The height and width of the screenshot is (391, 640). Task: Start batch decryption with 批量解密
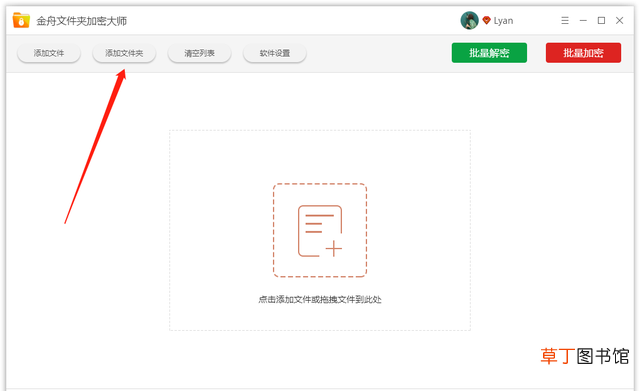point(489,53)
